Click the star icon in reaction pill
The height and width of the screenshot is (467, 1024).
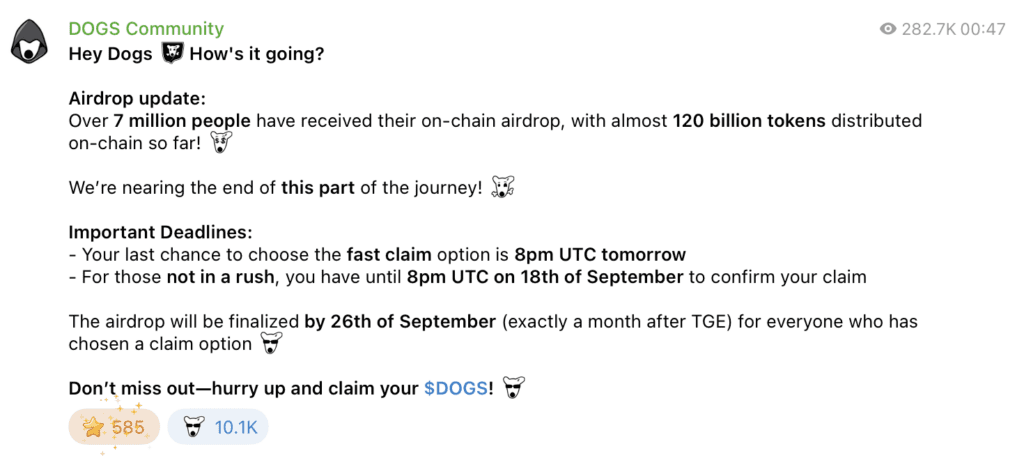pyautogui.click(x=93, y=428)
